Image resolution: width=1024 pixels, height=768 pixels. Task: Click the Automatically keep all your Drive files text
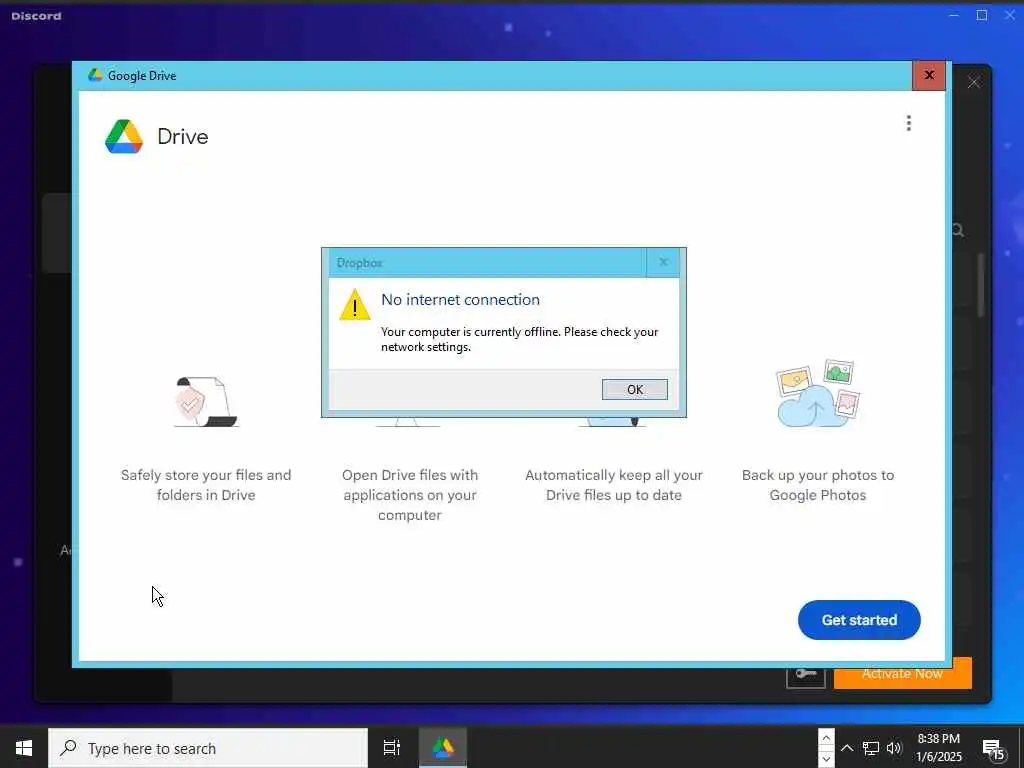coord(614,485)
